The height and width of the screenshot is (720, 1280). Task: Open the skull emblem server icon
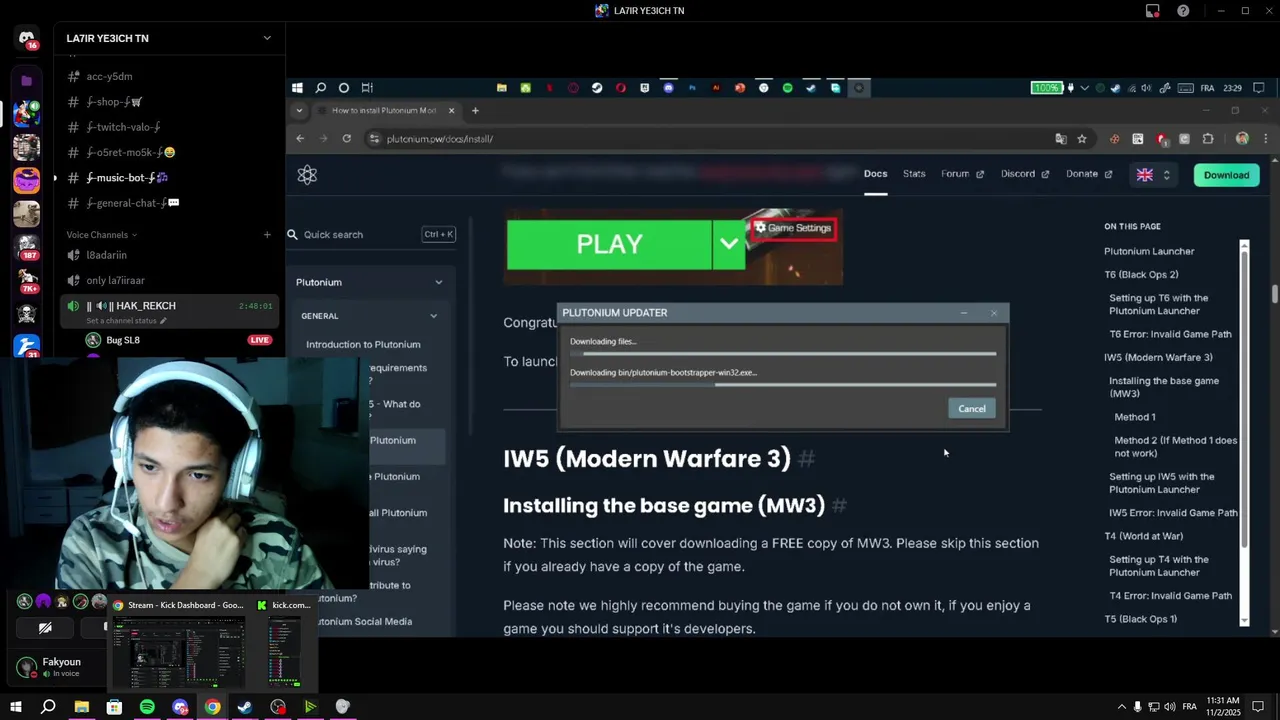27,314
